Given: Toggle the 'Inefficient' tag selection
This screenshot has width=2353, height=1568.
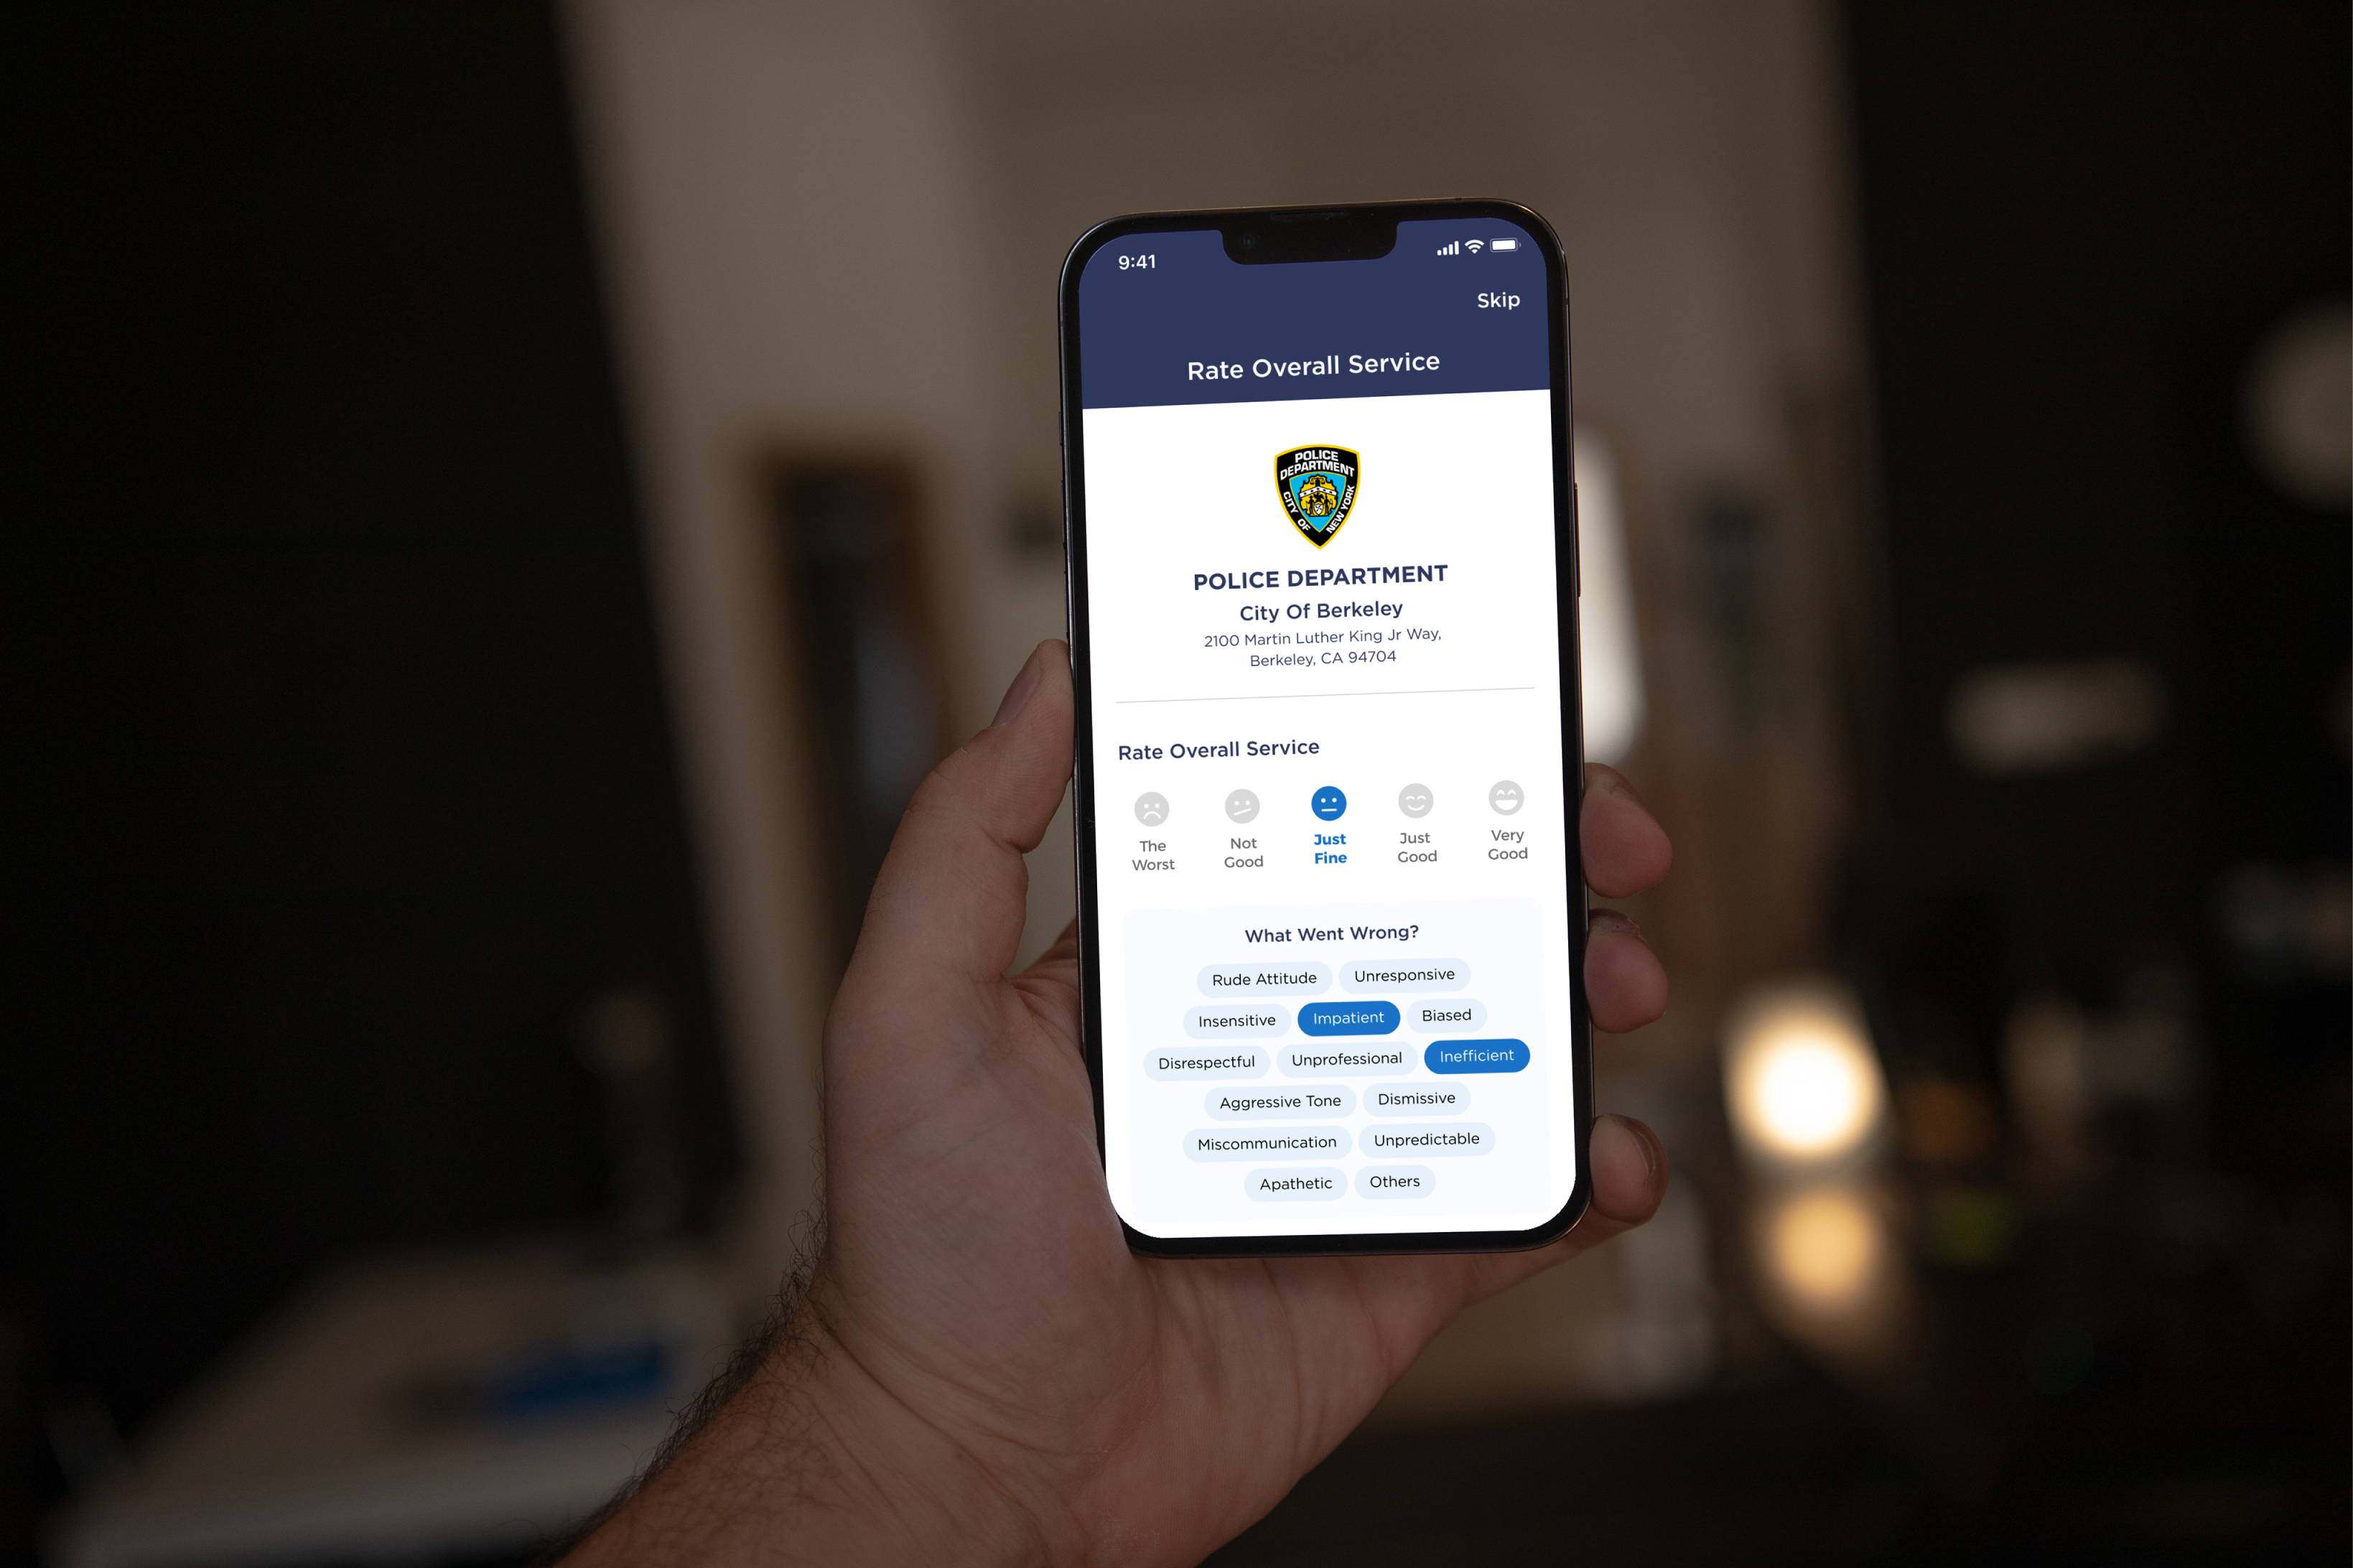Looking at the screenshot, I should pos(1475,1055).
